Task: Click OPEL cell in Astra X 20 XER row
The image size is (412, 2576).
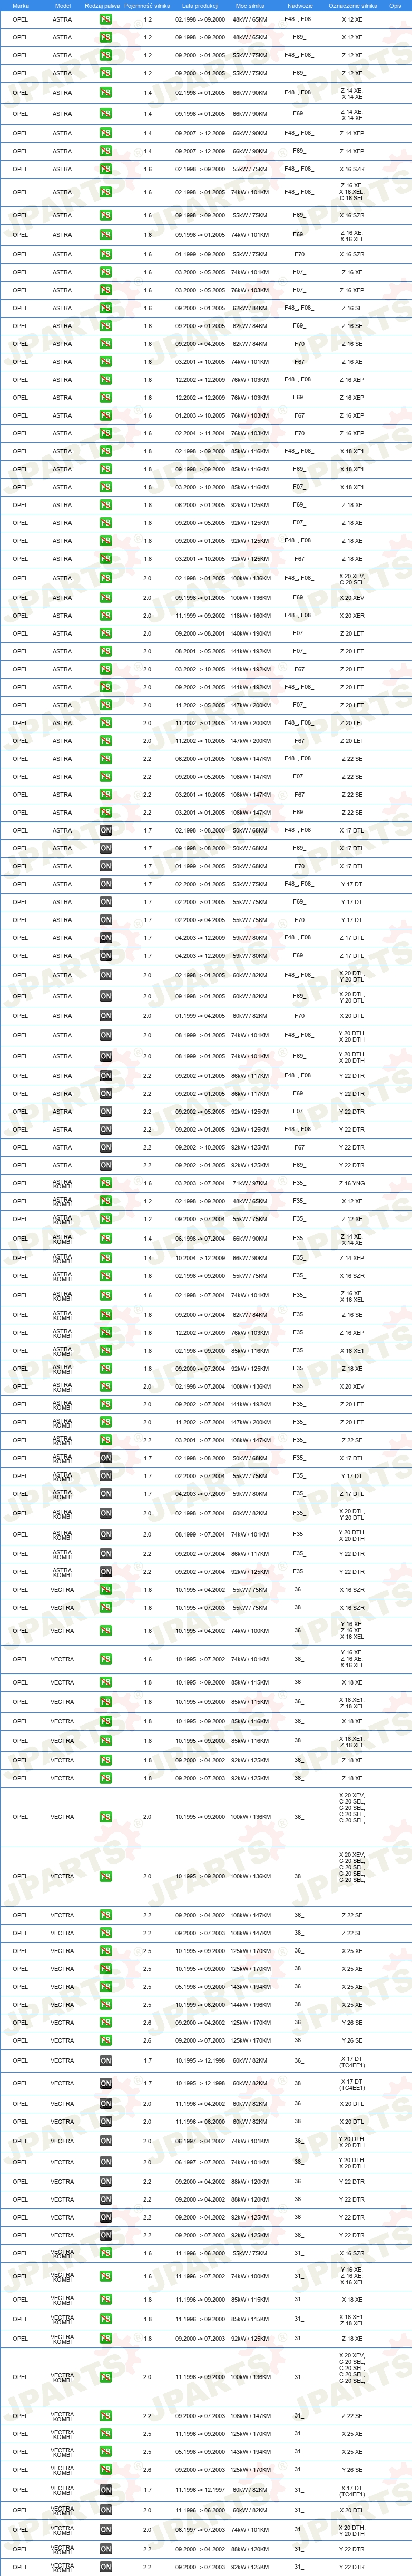Action: [x=20, y=616]
